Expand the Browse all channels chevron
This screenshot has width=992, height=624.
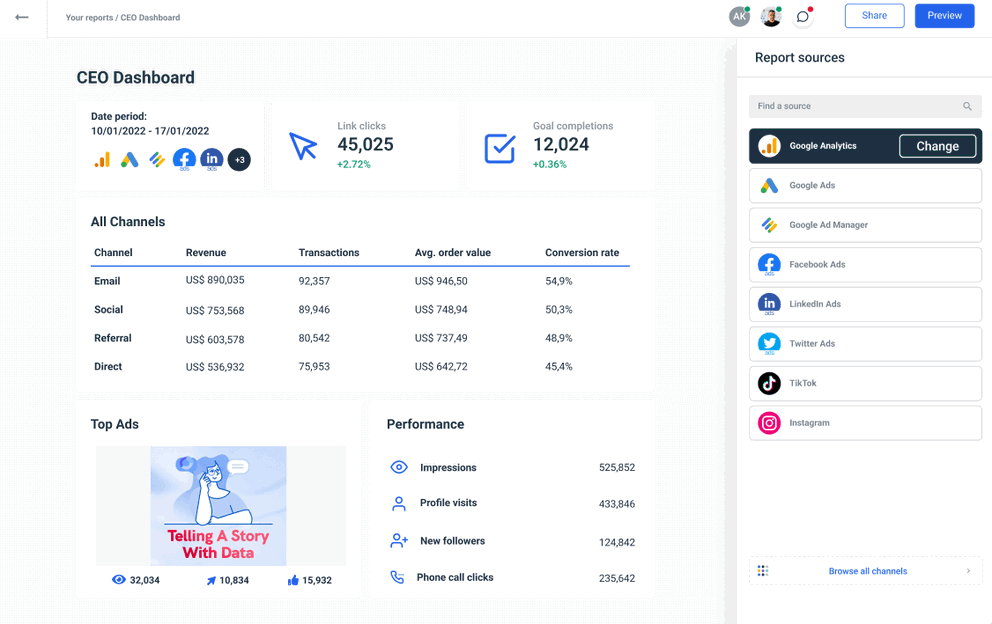[x=966, y=570]
